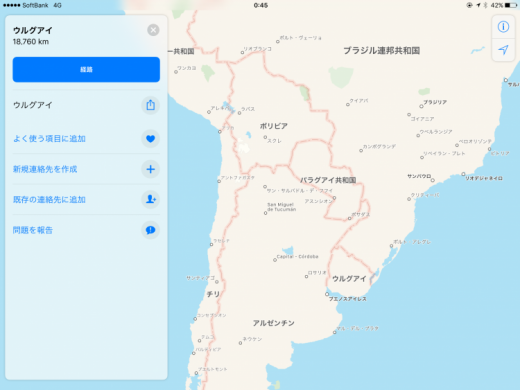
Task: Tap the battery indicator in status bar
Action: click(510, 5)
